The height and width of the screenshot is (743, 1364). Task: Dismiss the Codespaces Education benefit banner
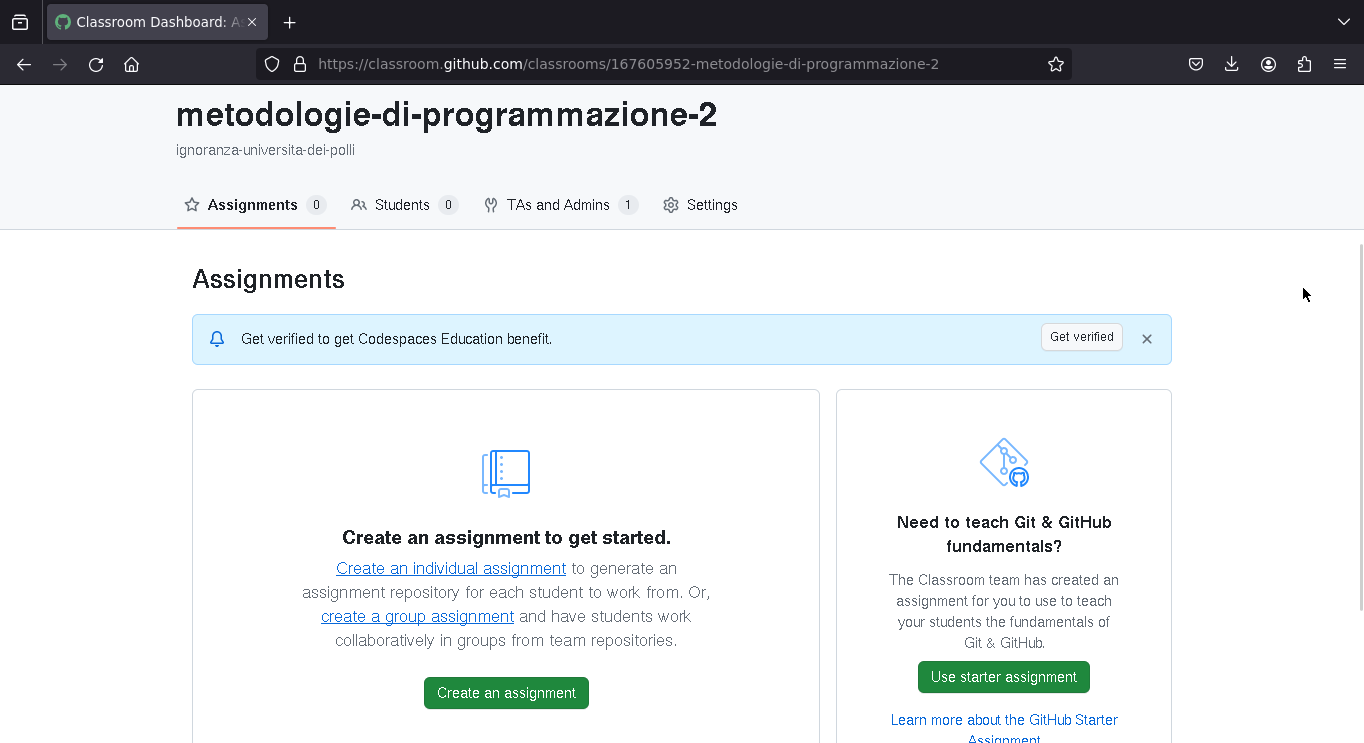coord(1147,339)
